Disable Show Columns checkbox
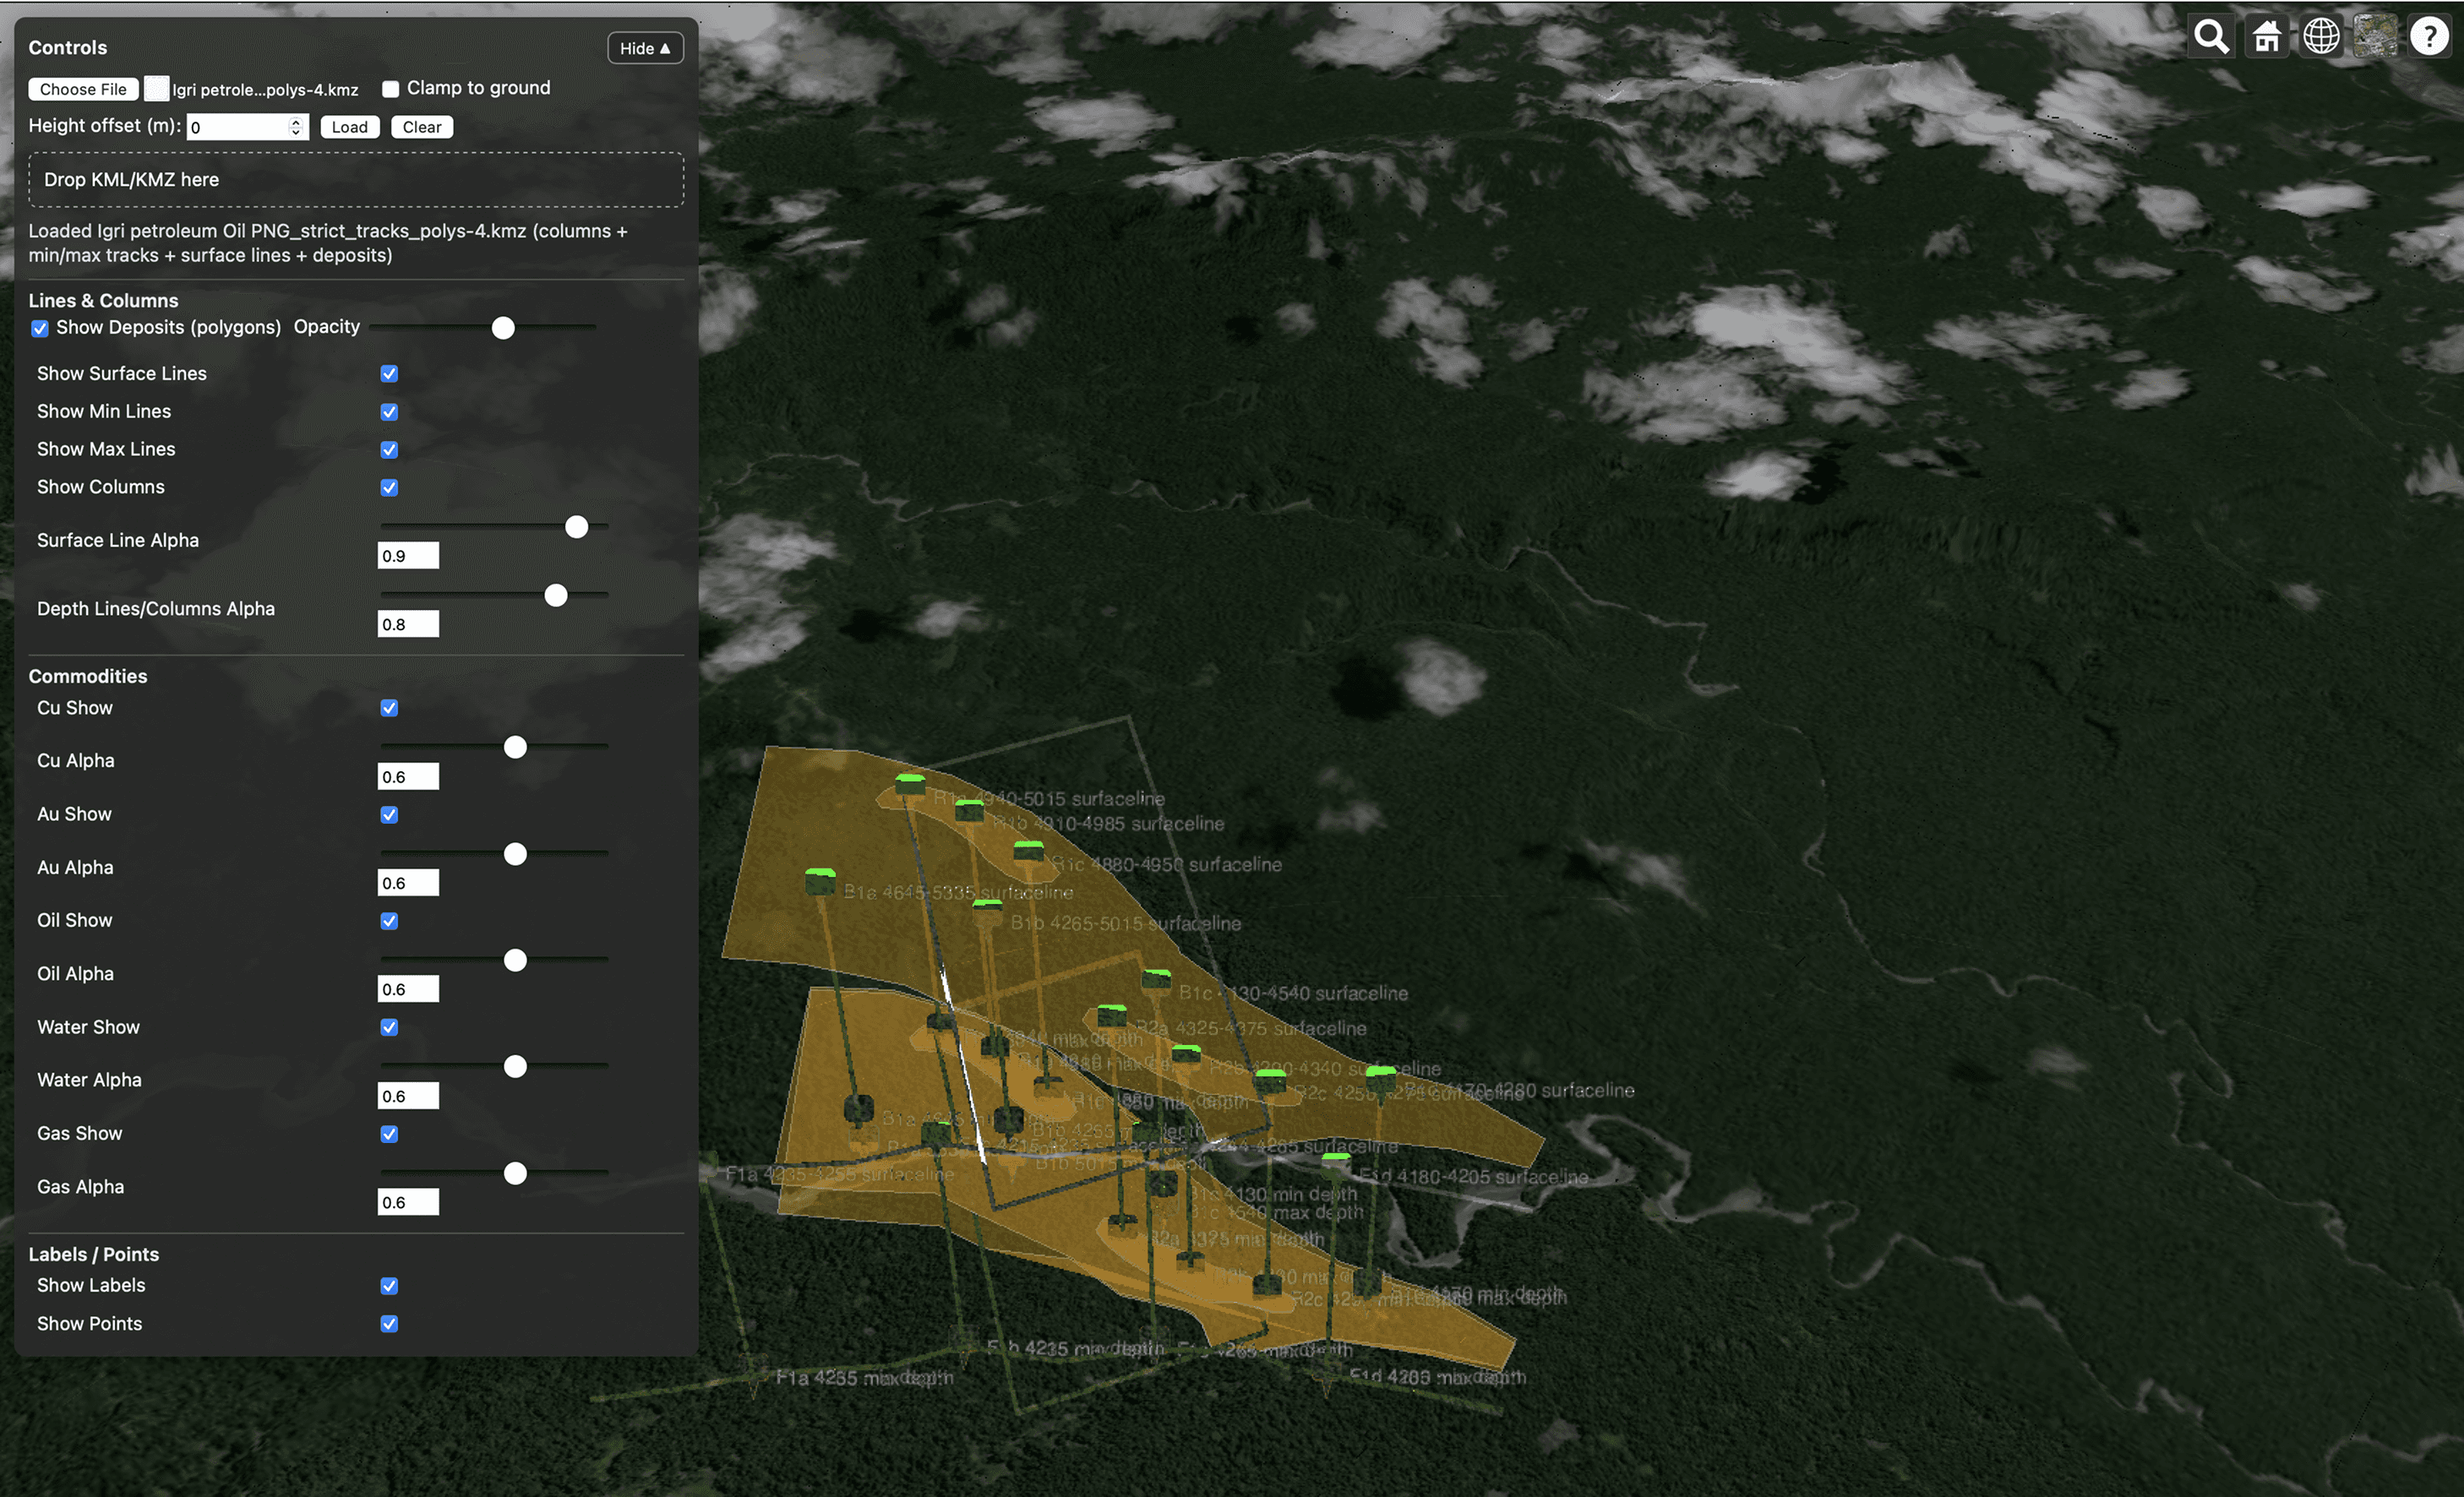 pos(389,488)
